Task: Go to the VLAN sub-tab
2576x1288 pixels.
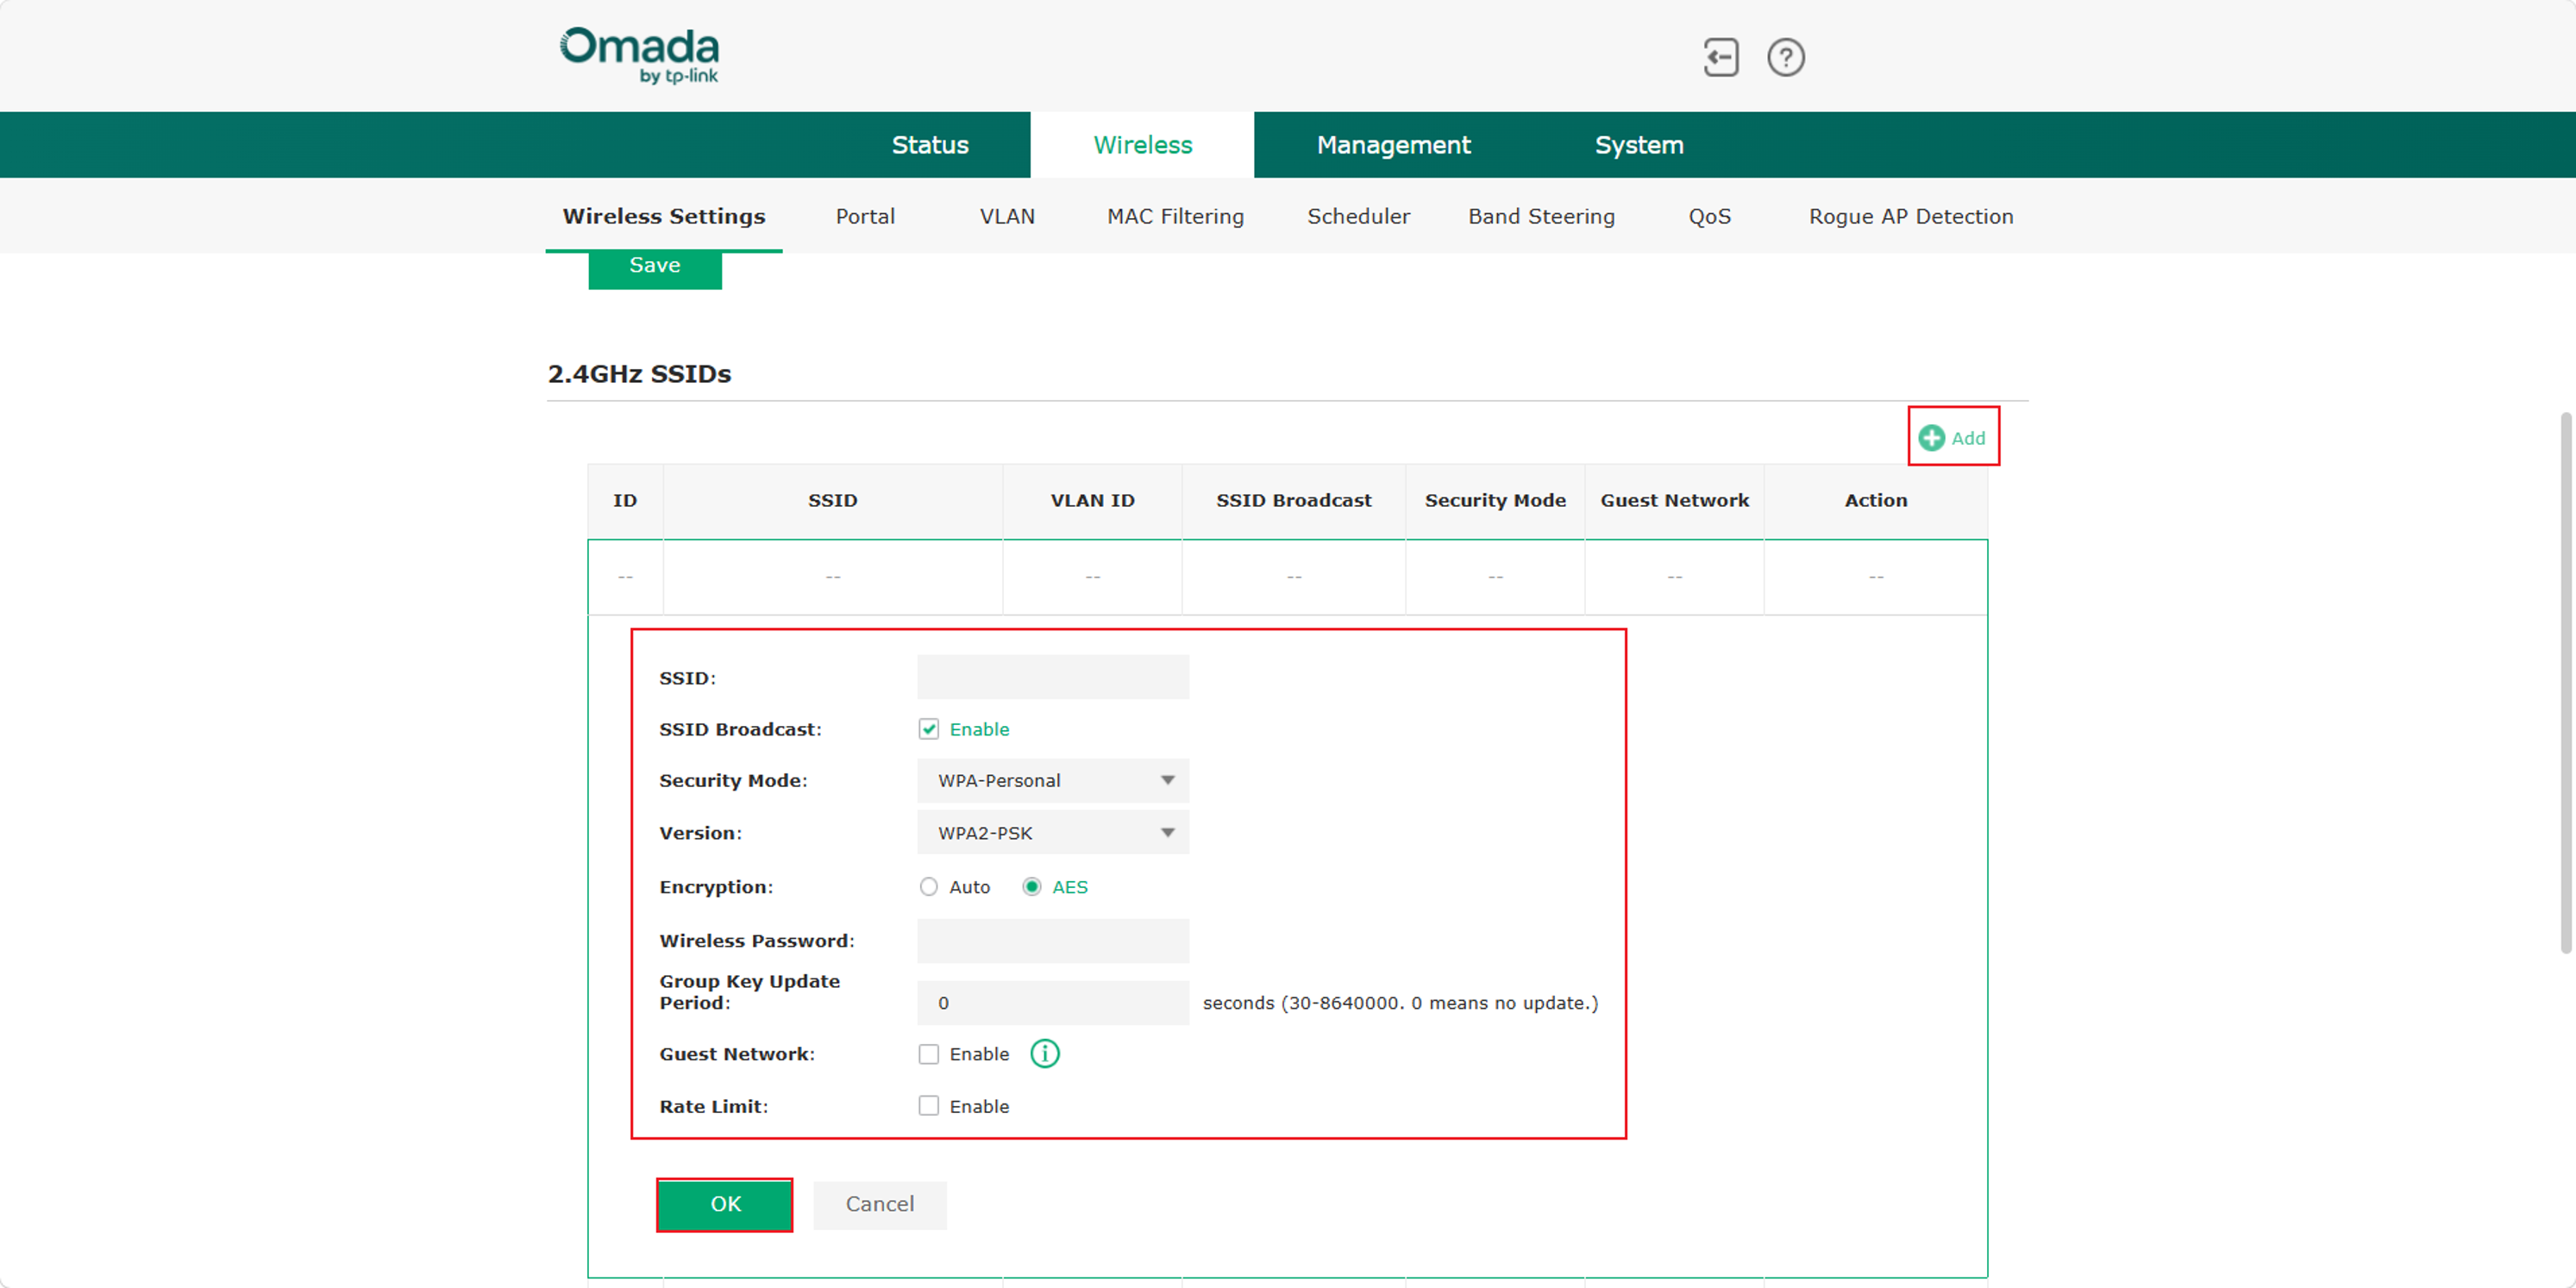Action: (x=1006, y=216)
